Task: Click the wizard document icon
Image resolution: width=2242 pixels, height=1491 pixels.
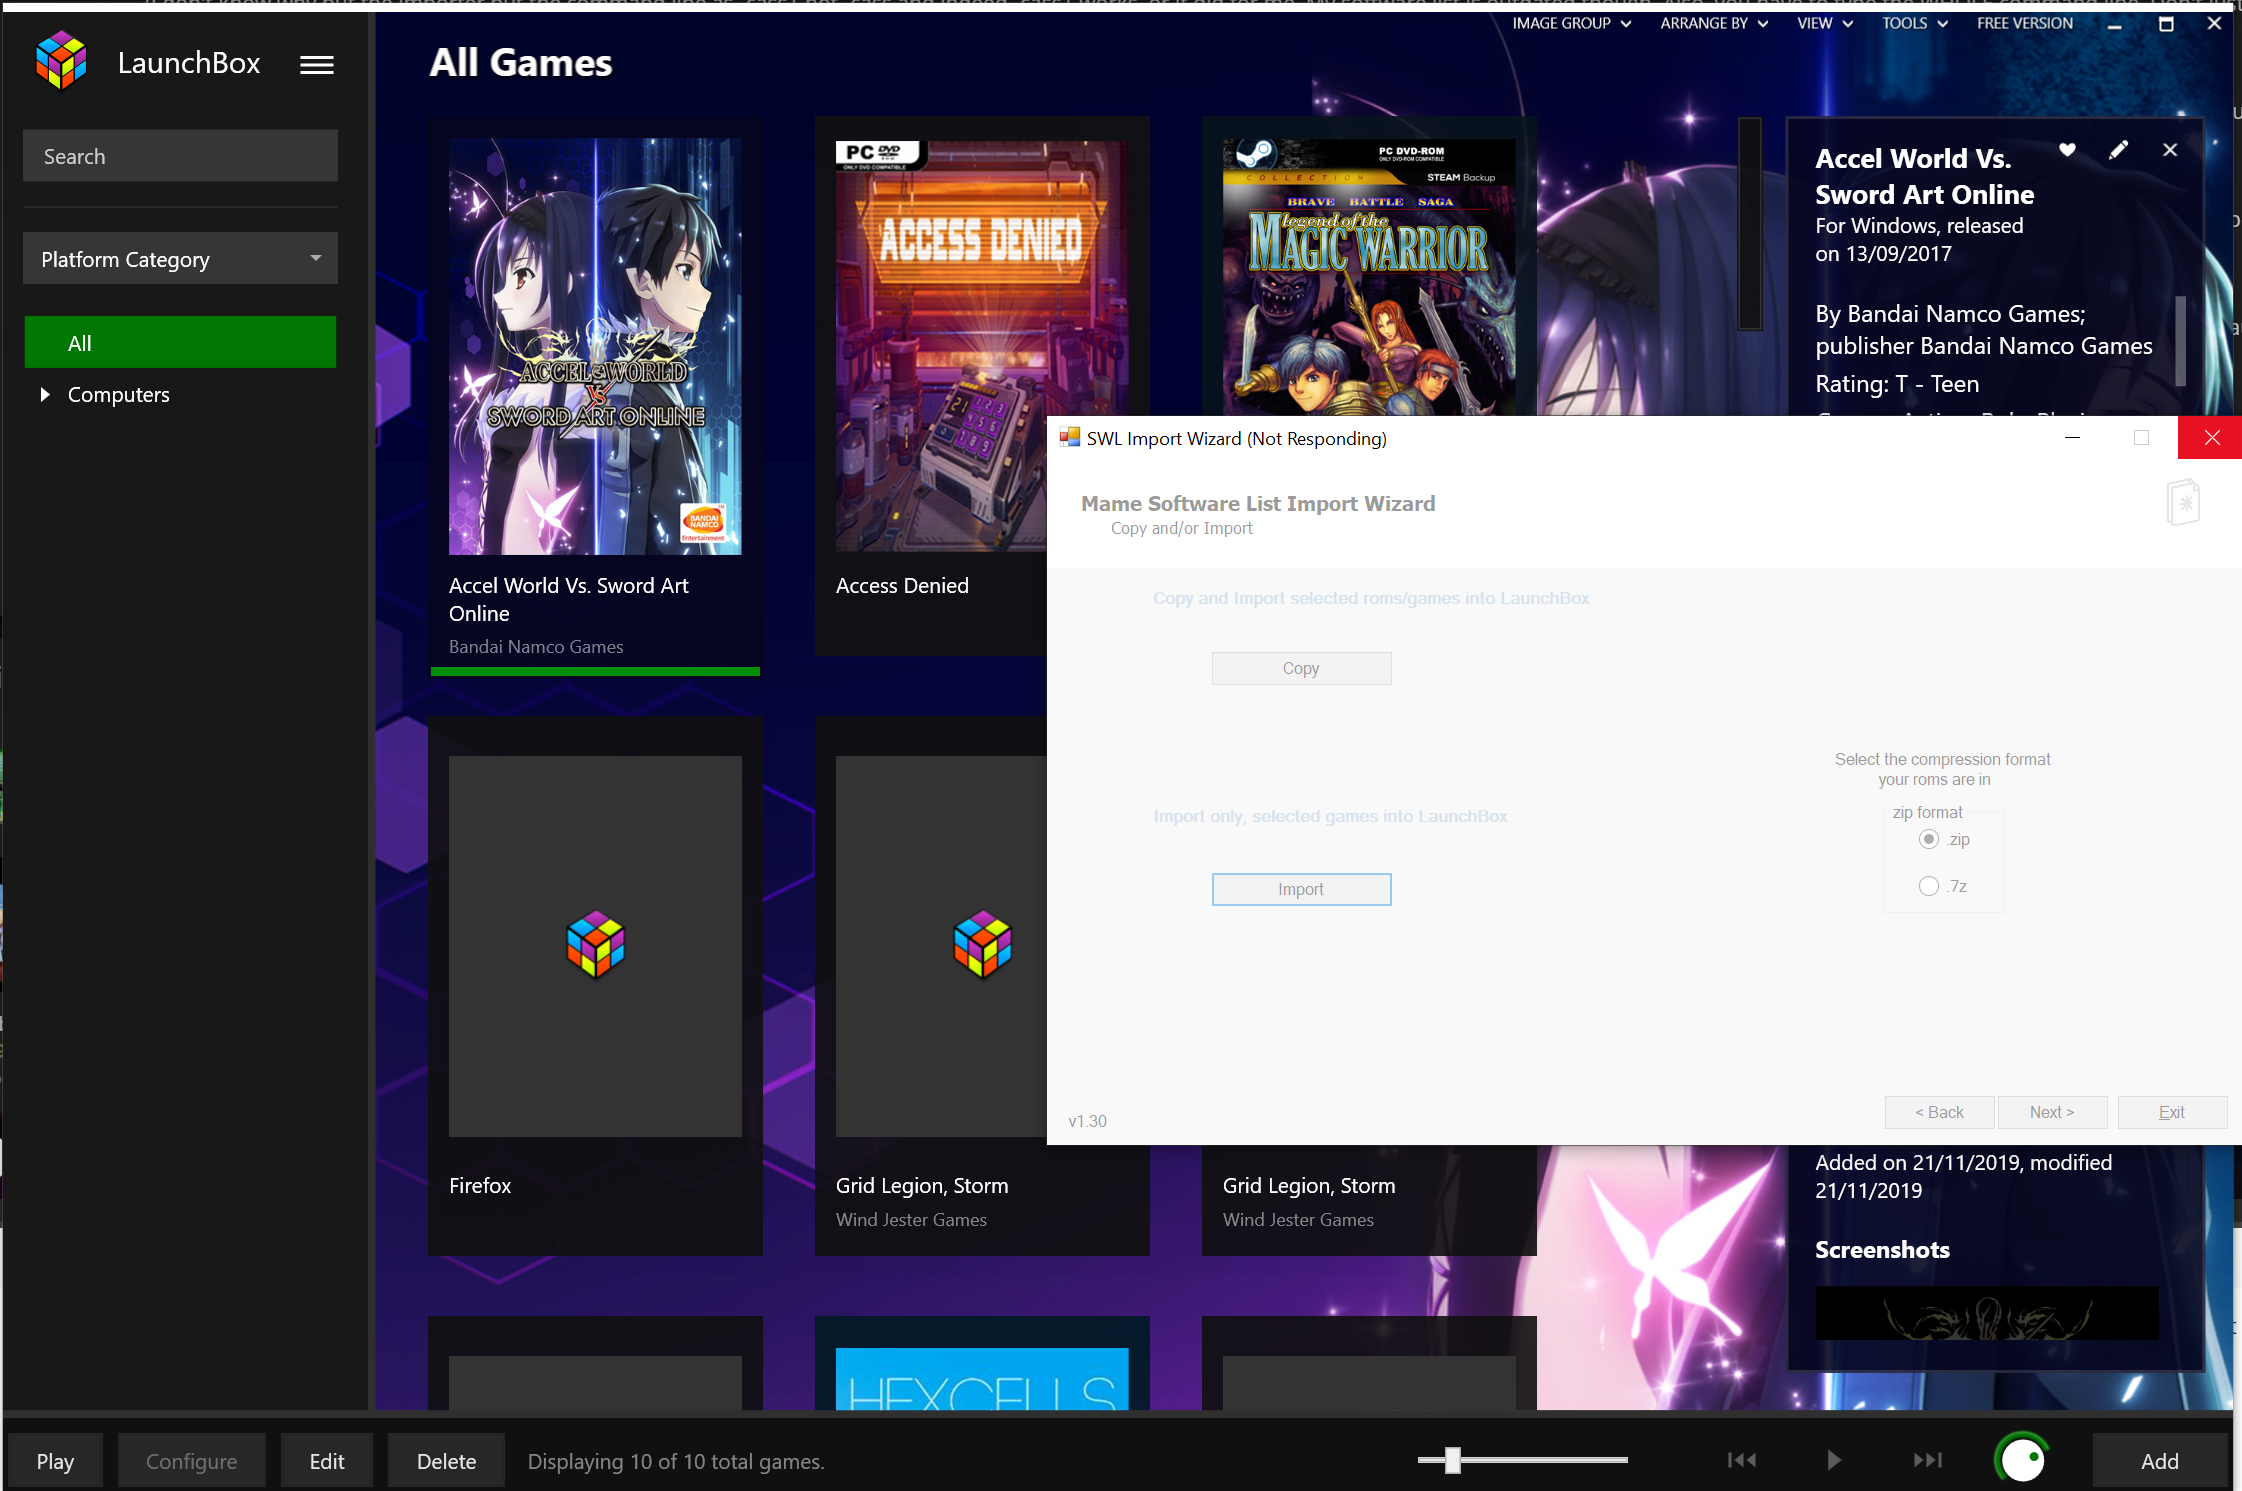Action: [2183, 502]
